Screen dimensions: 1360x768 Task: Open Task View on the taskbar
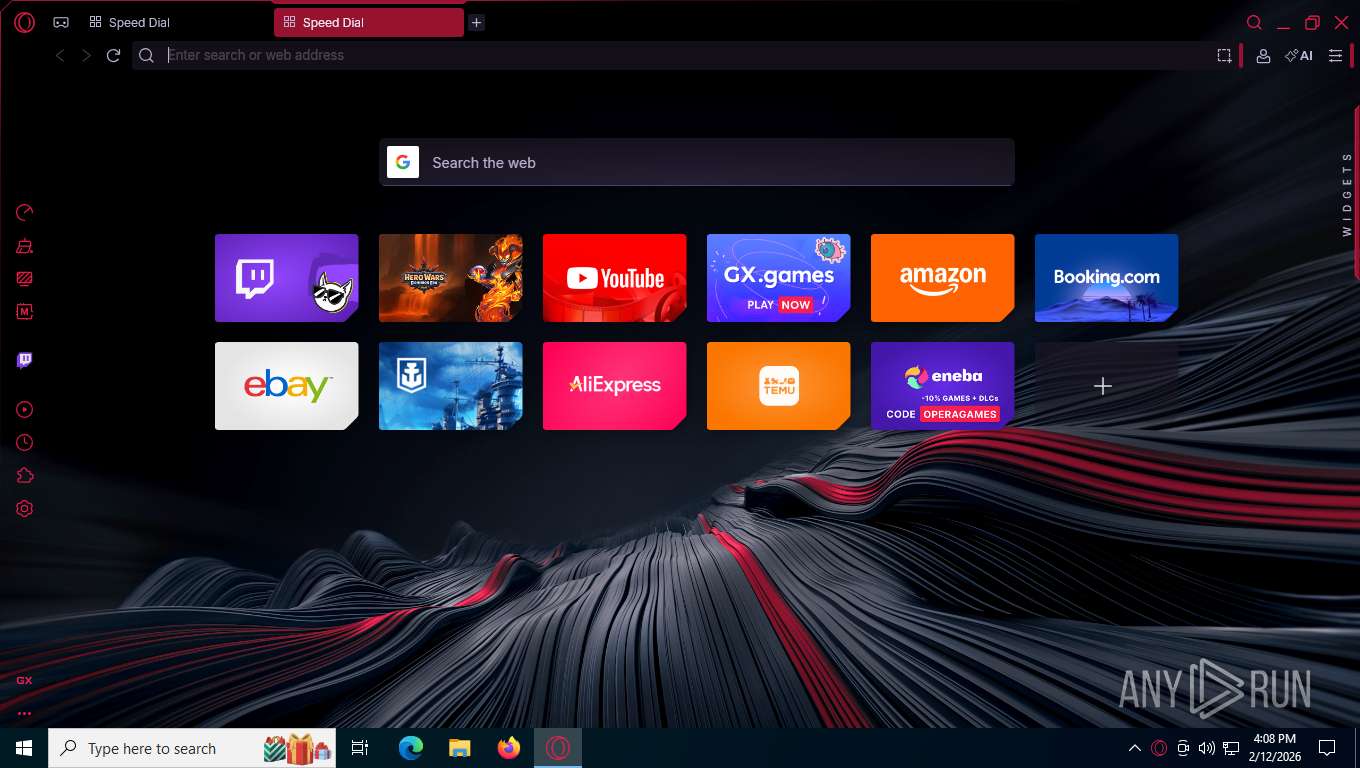click(x=360, y=748)
